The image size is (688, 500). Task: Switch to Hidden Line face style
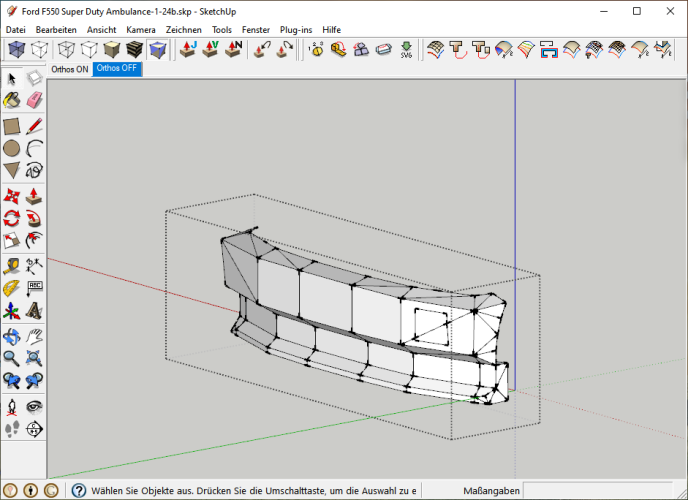89,50
